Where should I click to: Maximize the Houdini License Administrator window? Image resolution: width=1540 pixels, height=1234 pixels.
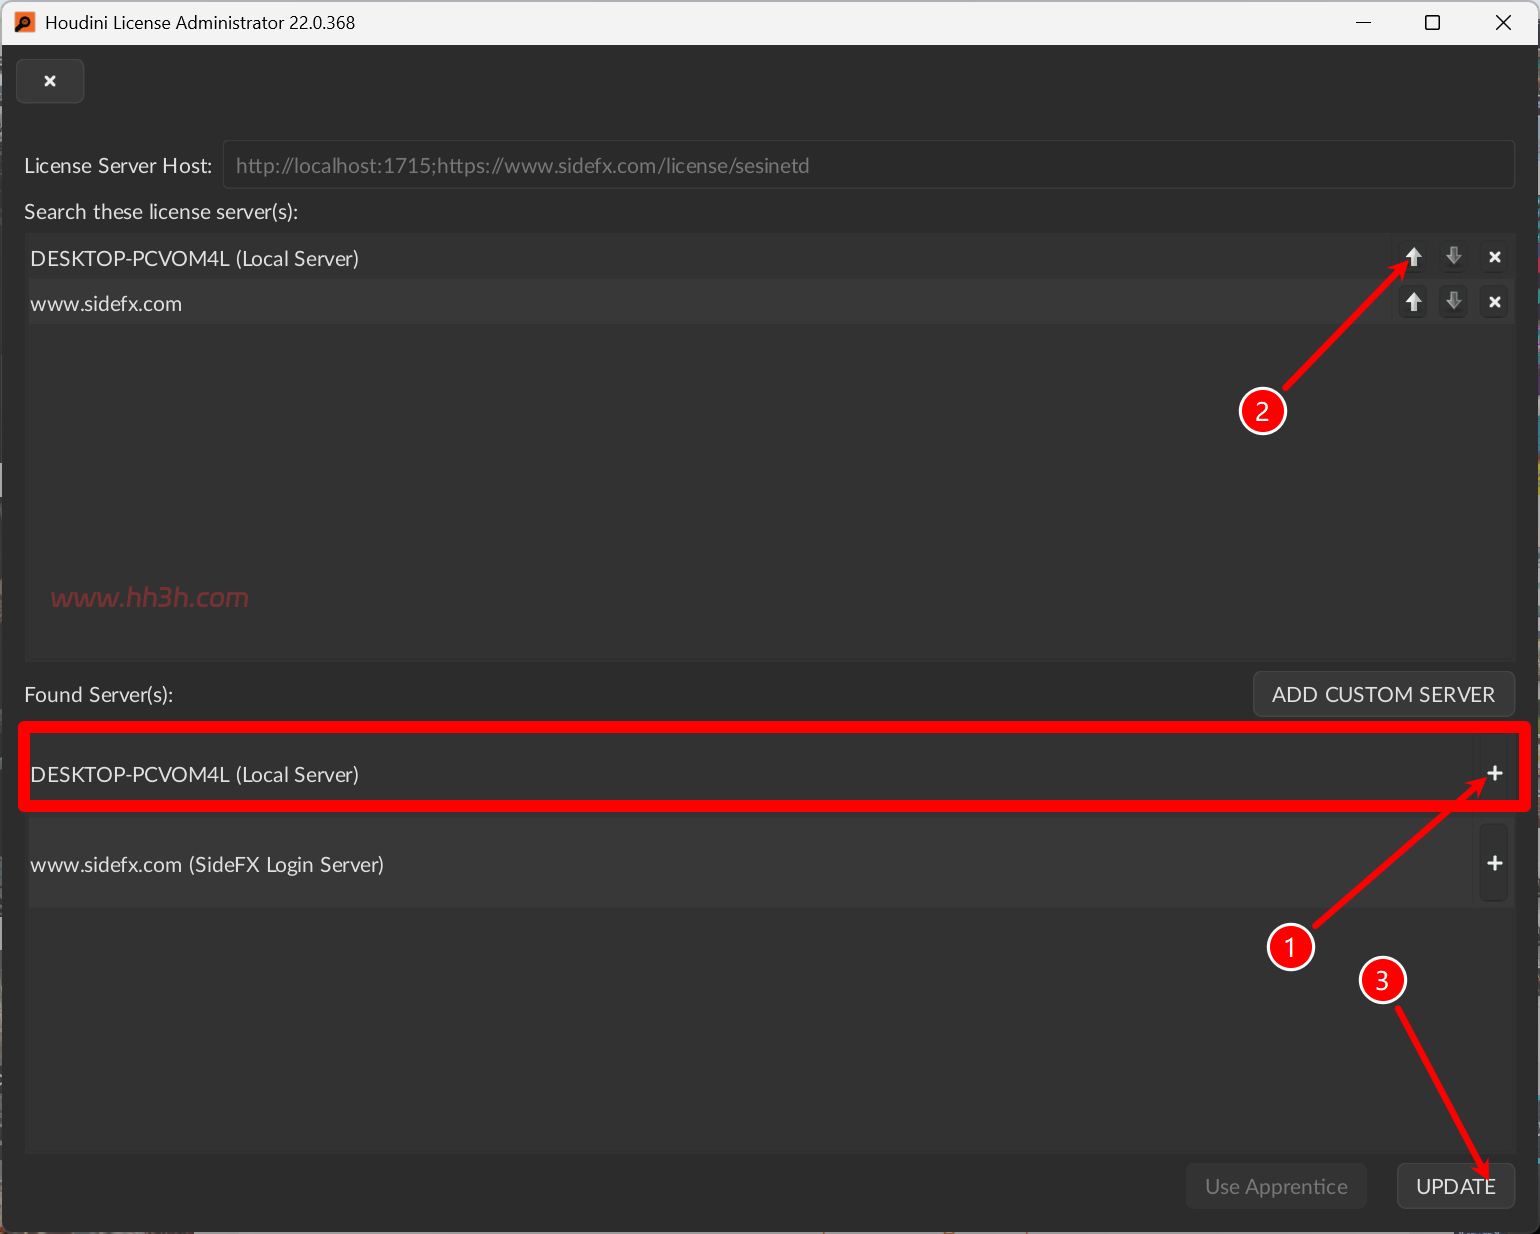pyautogui.click(x=1432, y=22)
